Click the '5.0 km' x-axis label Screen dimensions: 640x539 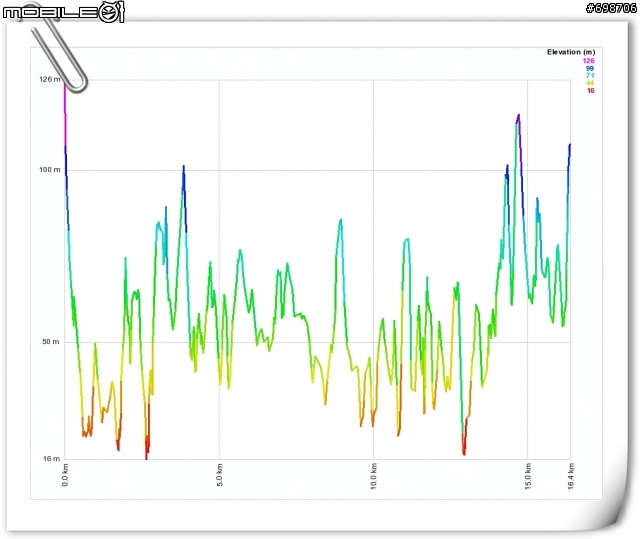click(x=220, y=475)
